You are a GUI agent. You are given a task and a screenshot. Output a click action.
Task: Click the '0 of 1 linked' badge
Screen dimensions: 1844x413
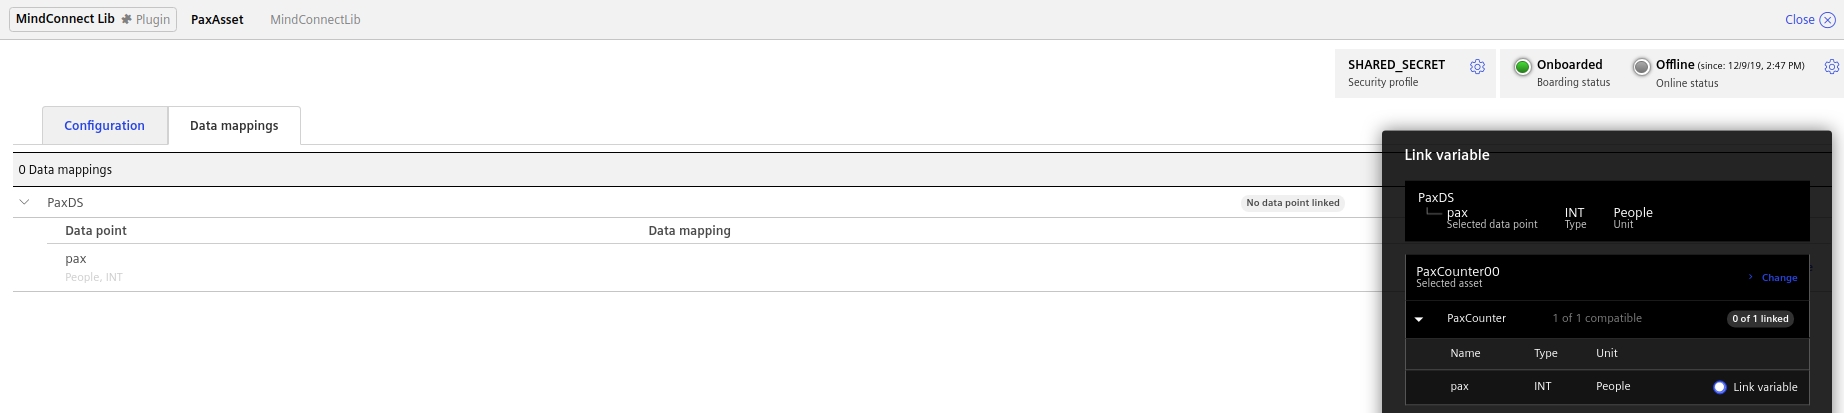tap(1760, 319)
